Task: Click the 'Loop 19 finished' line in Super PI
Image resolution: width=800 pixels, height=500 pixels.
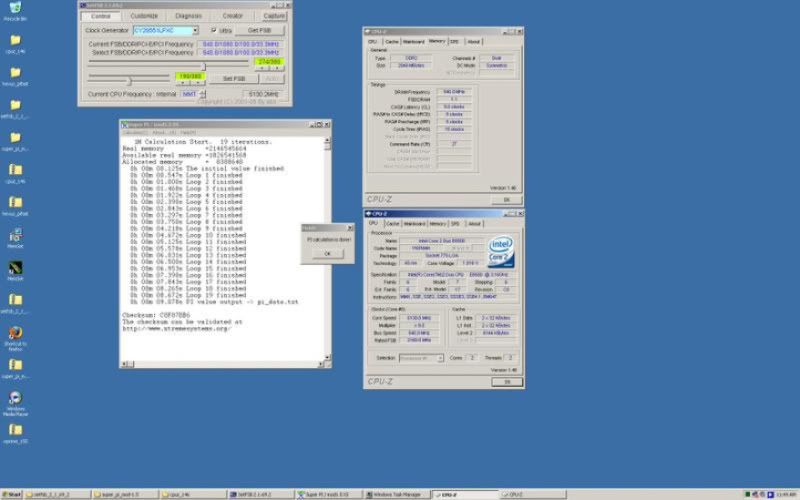Action: (x=188, y=295)
